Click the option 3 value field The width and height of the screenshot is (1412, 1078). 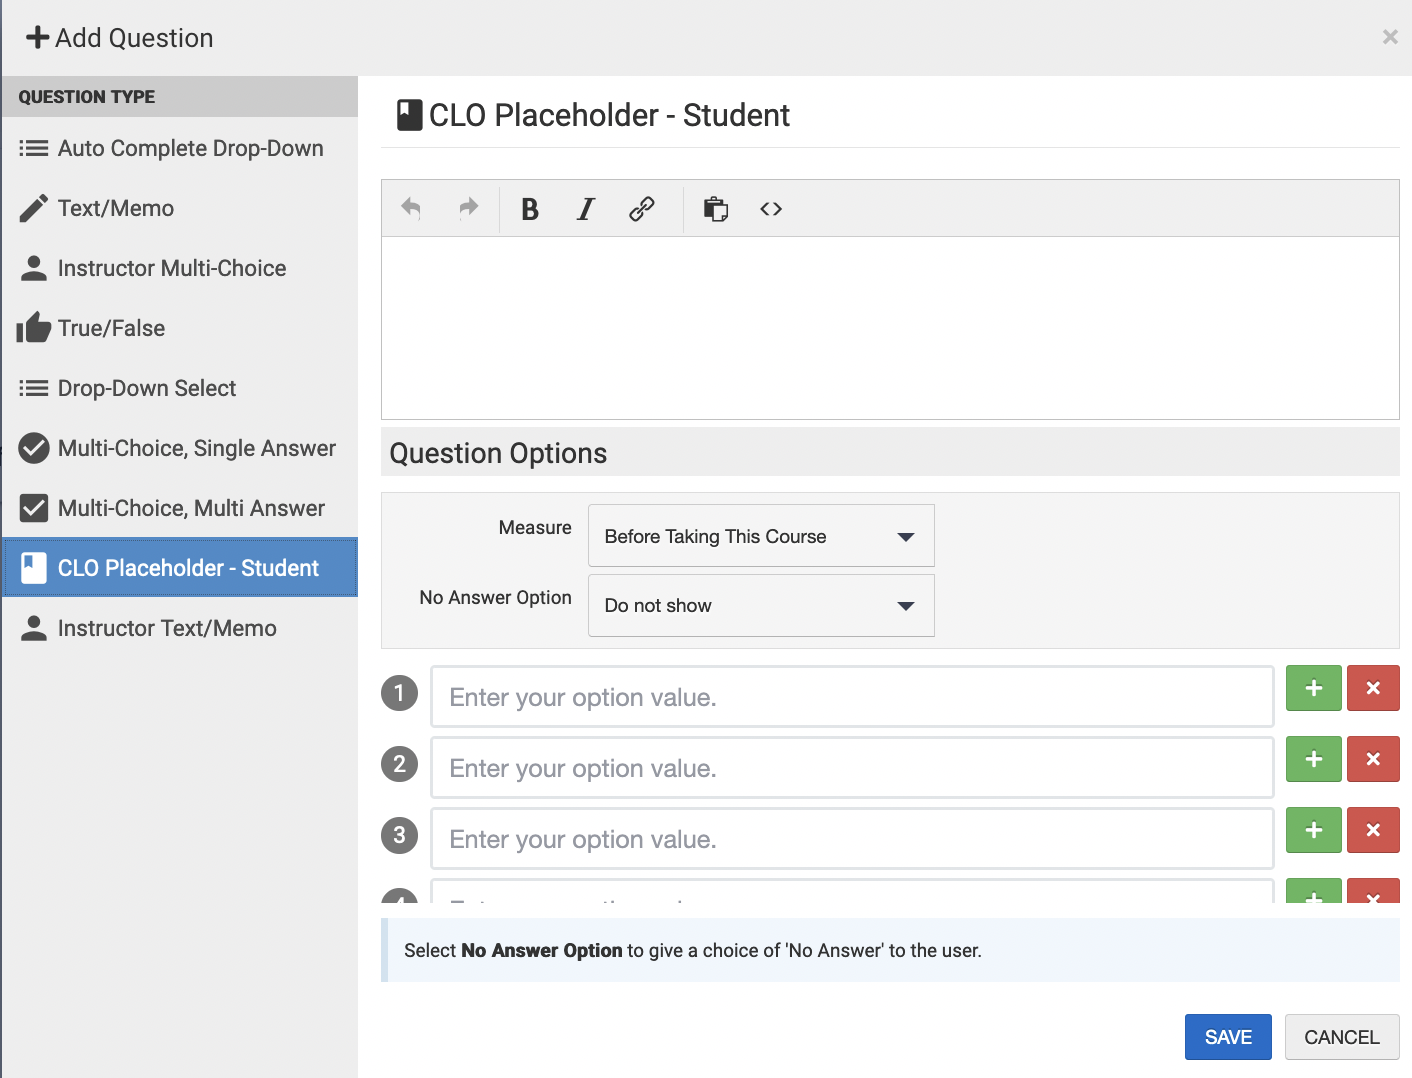[852, 839]
